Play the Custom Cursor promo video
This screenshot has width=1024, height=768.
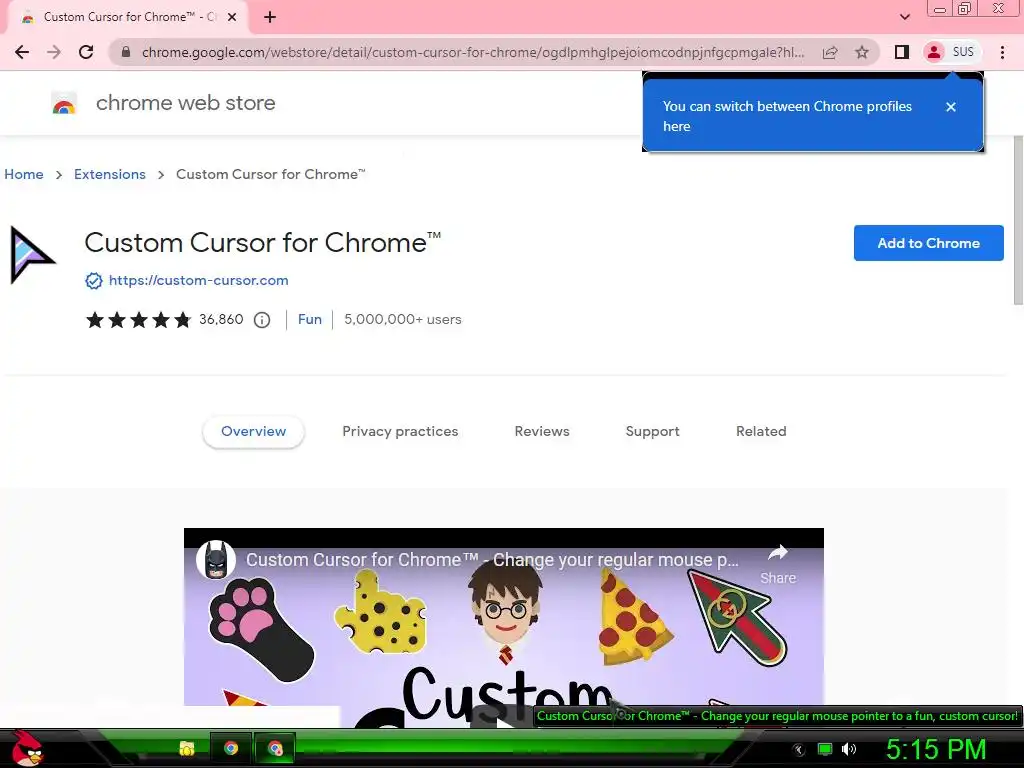click(504, 718)
